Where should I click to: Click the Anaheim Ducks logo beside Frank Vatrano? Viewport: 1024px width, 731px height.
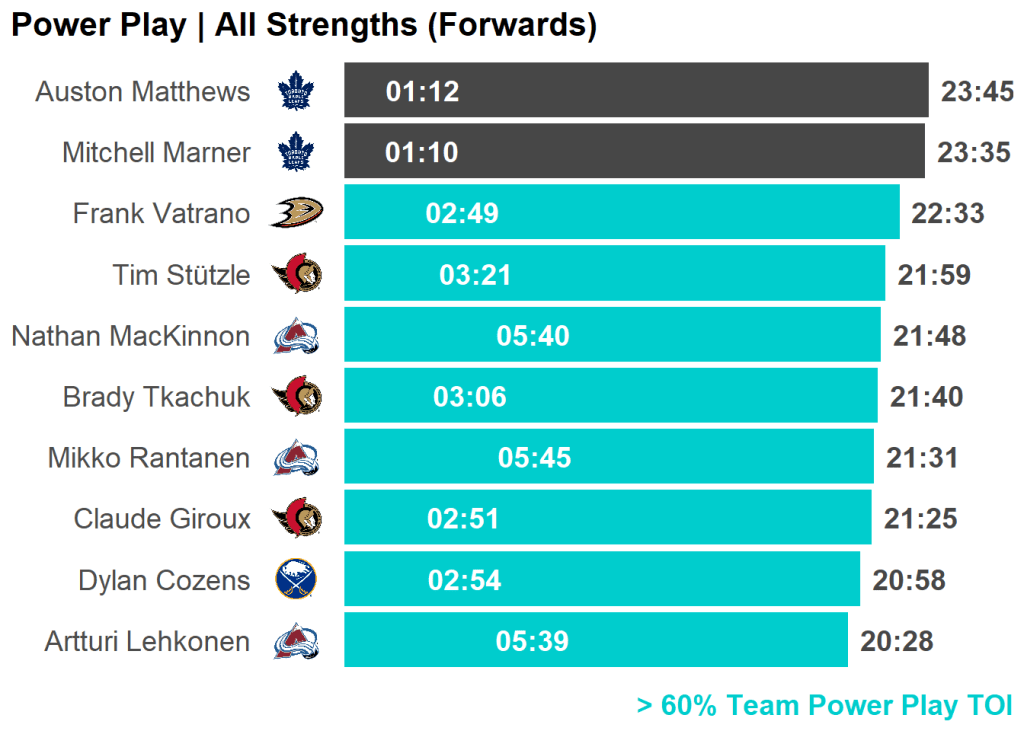(x=296, y=213)
